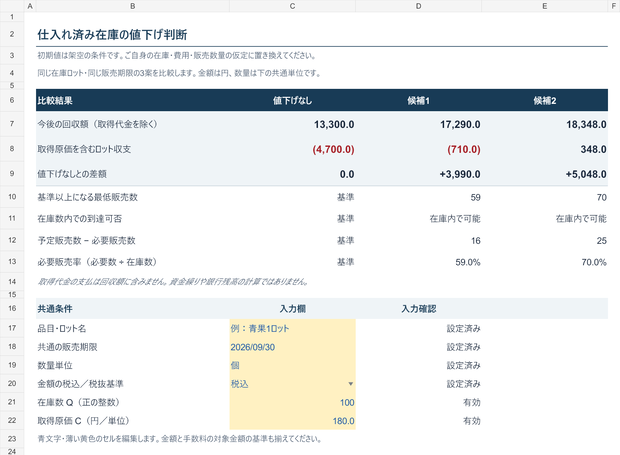Click value 70 in row 10
The height and width of the screenshot is (455, 620).
click(602, 197)
